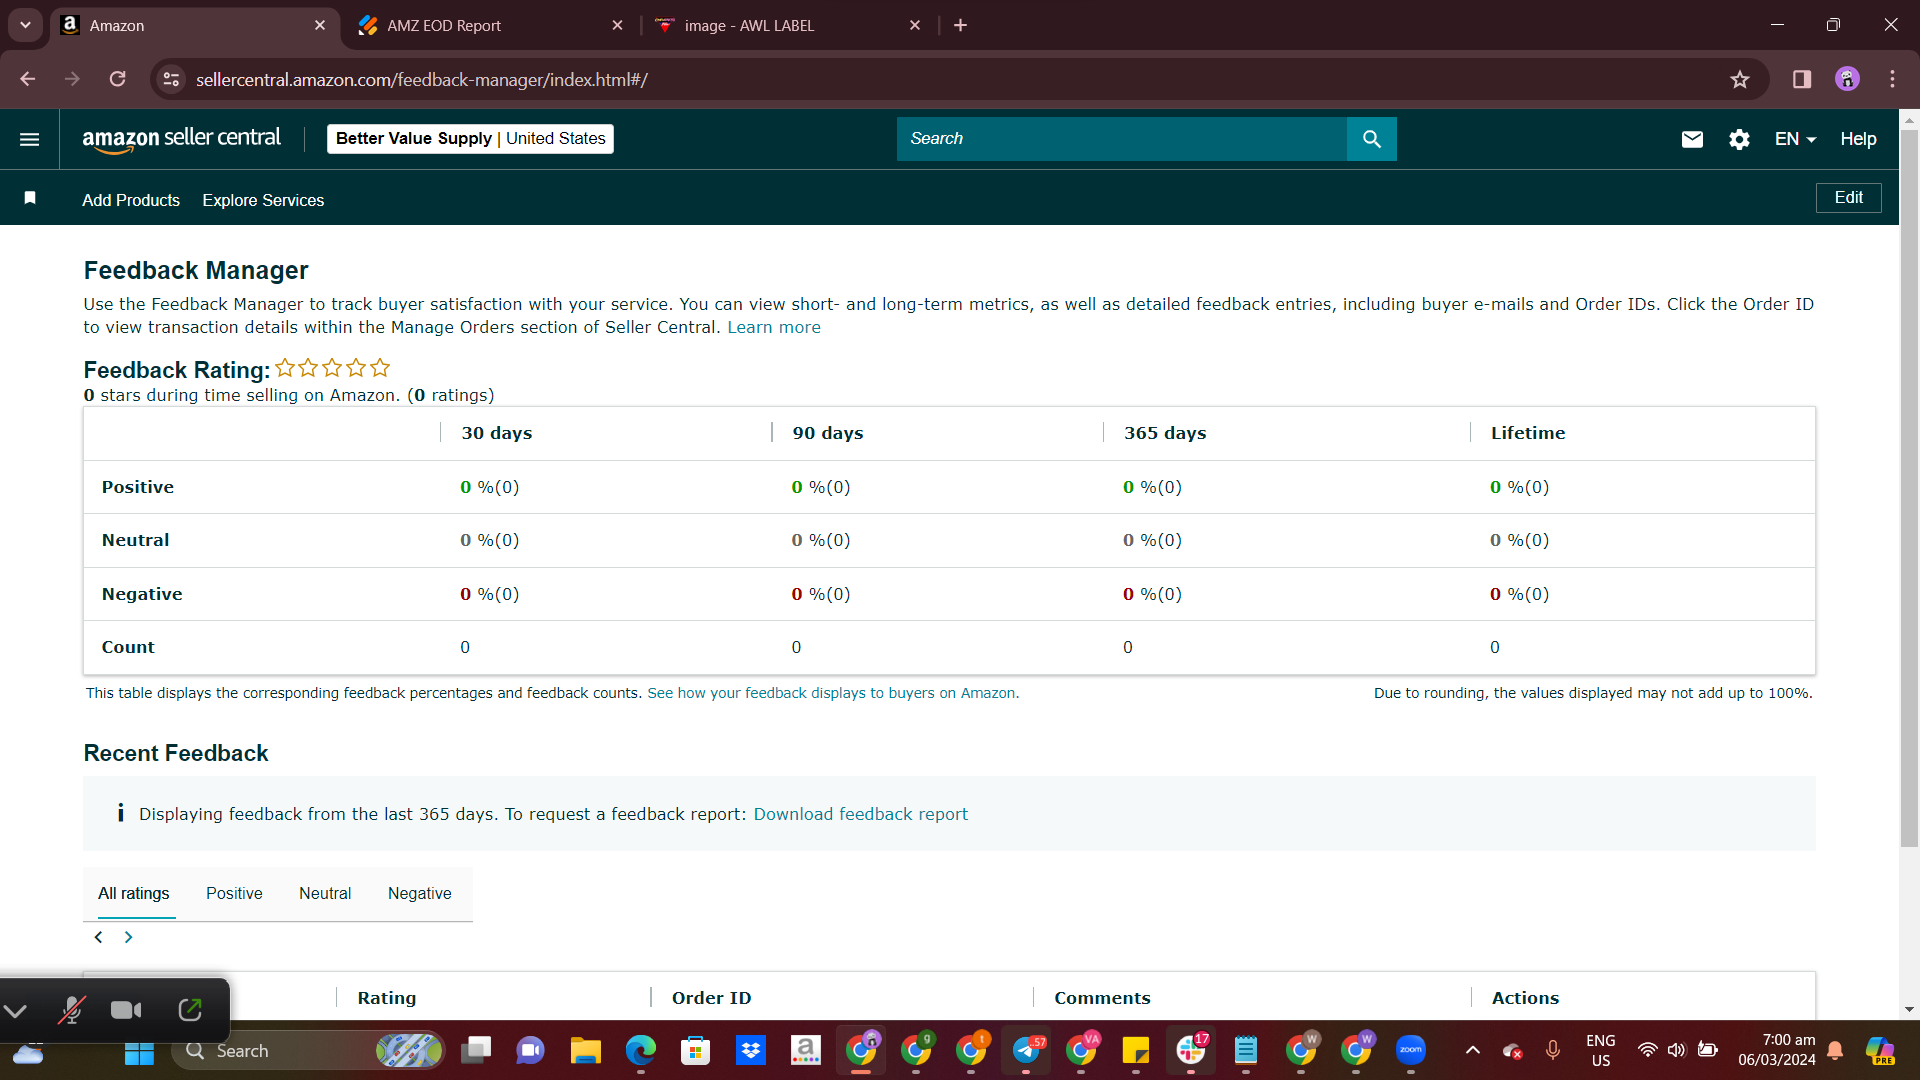Image resolution: width=1920 pixels, height=1080 pixels.
Task: Expand the Chrome tab search dropdown
Action: point(25,25)
